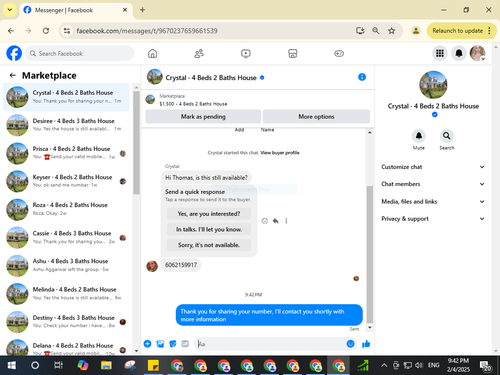
Task: Open the Gaming icon in top navigation
Action: pyautogui.click(x=339, y=53)
